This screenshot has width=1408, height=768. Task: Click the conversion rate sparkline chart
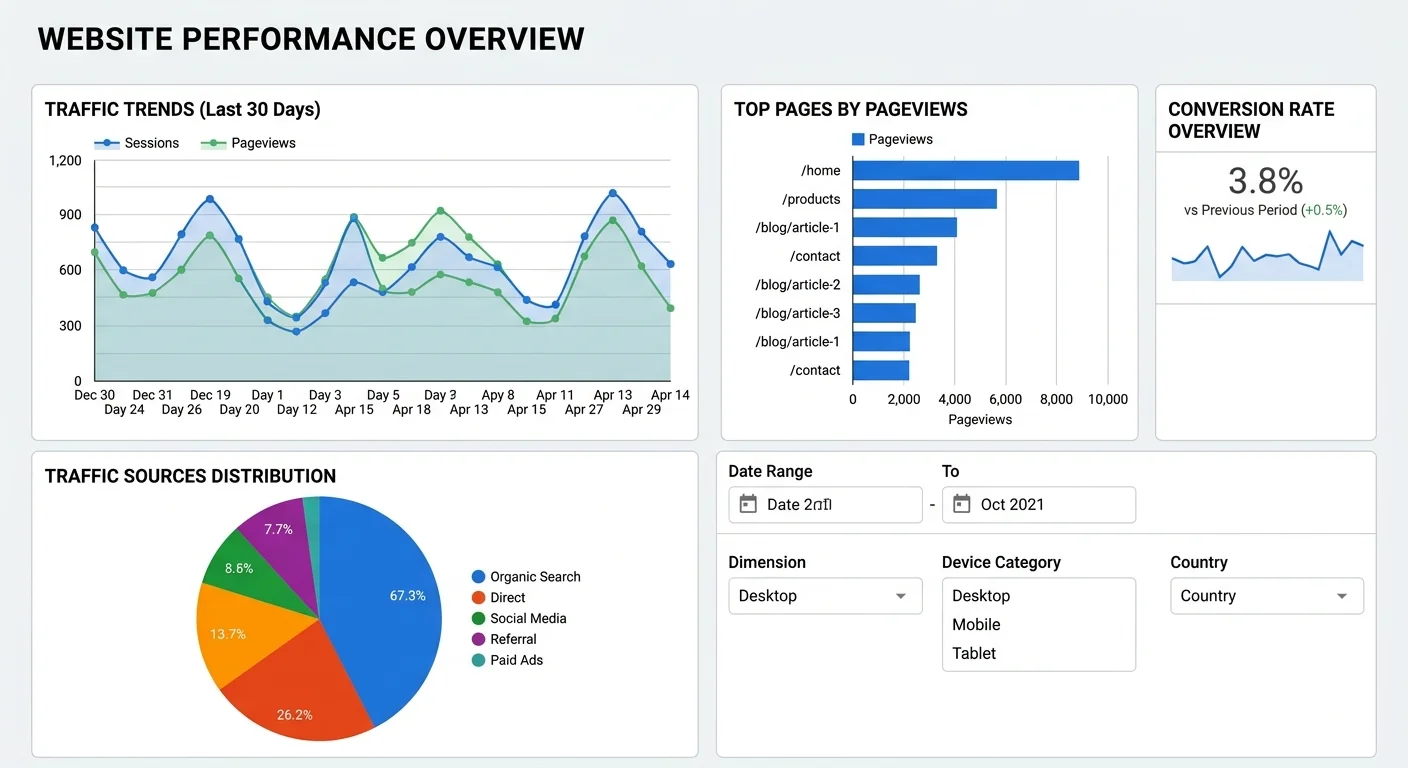click(x=1266, y=260)
